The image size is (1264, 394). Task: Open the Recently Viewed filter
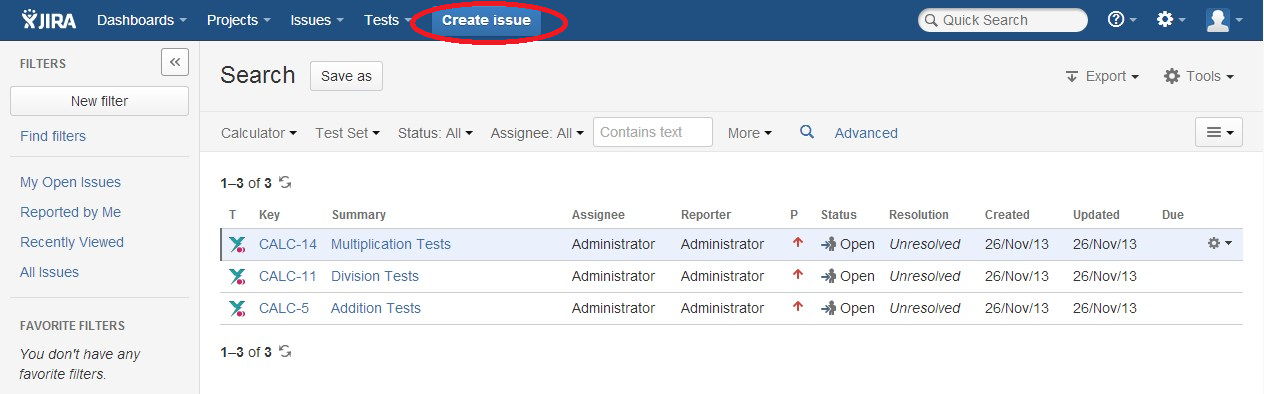(x=72, y=242)
